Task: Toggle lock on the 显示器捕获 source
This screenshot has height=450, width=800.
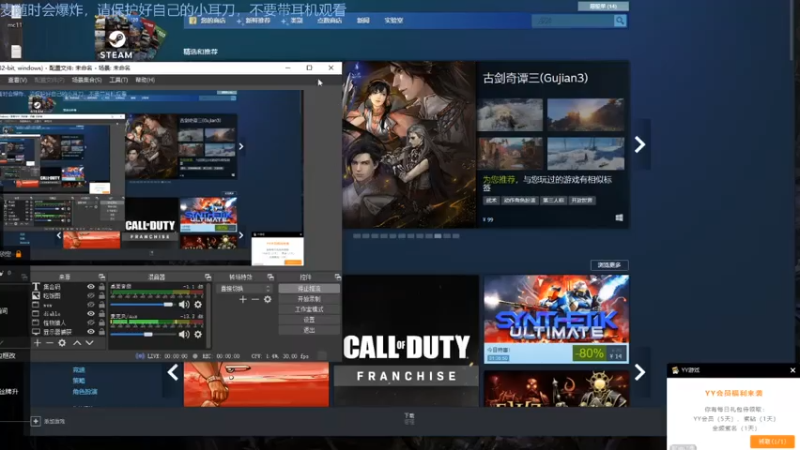Action: 102,332
